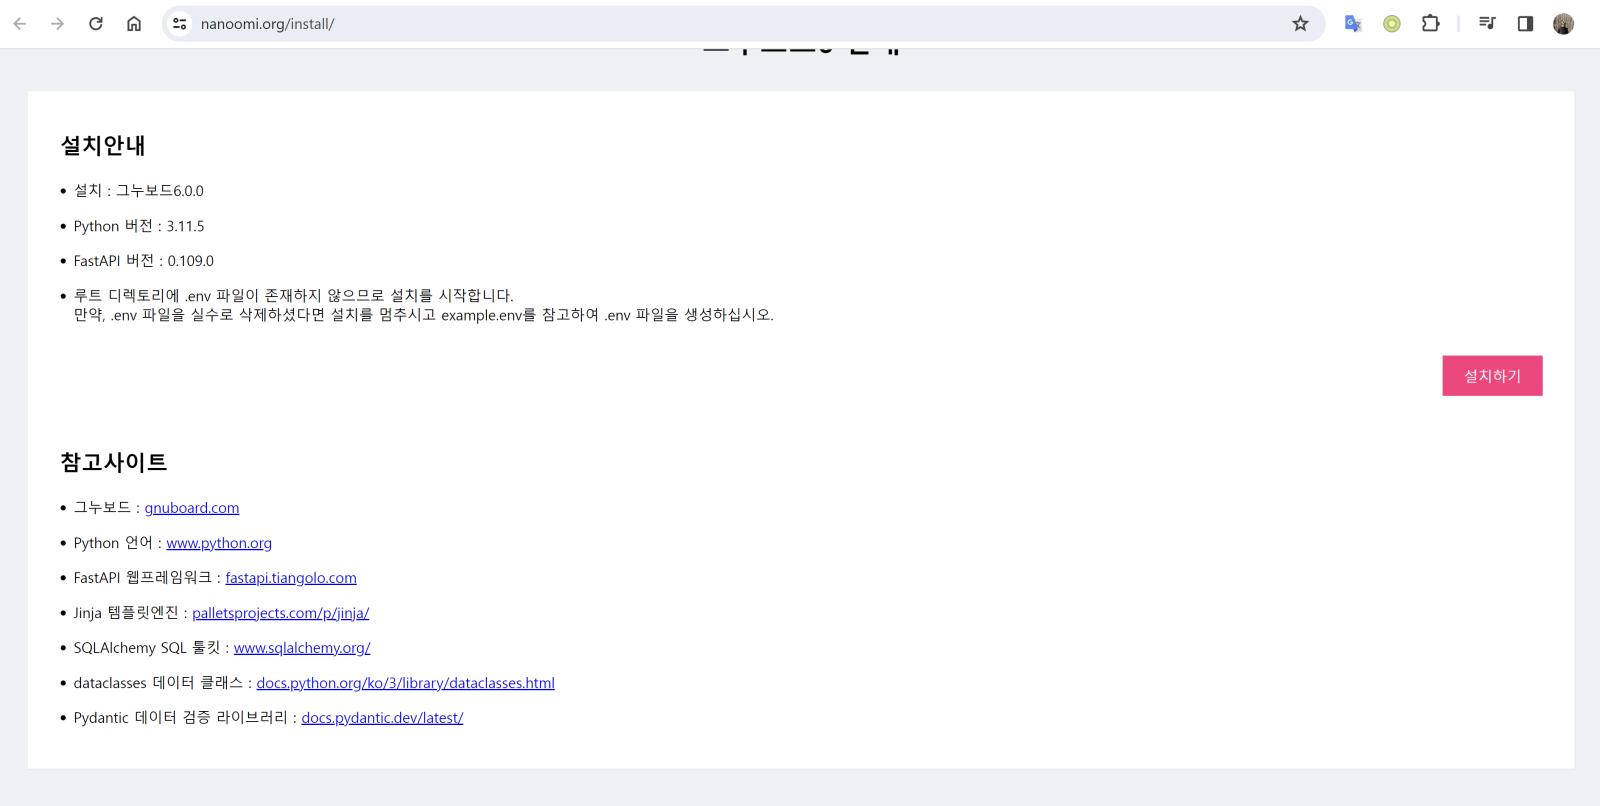Click the text '설치 : 그누보드6.0.0'
Screen dimensions: 1600x806
(x=139, y=191)
